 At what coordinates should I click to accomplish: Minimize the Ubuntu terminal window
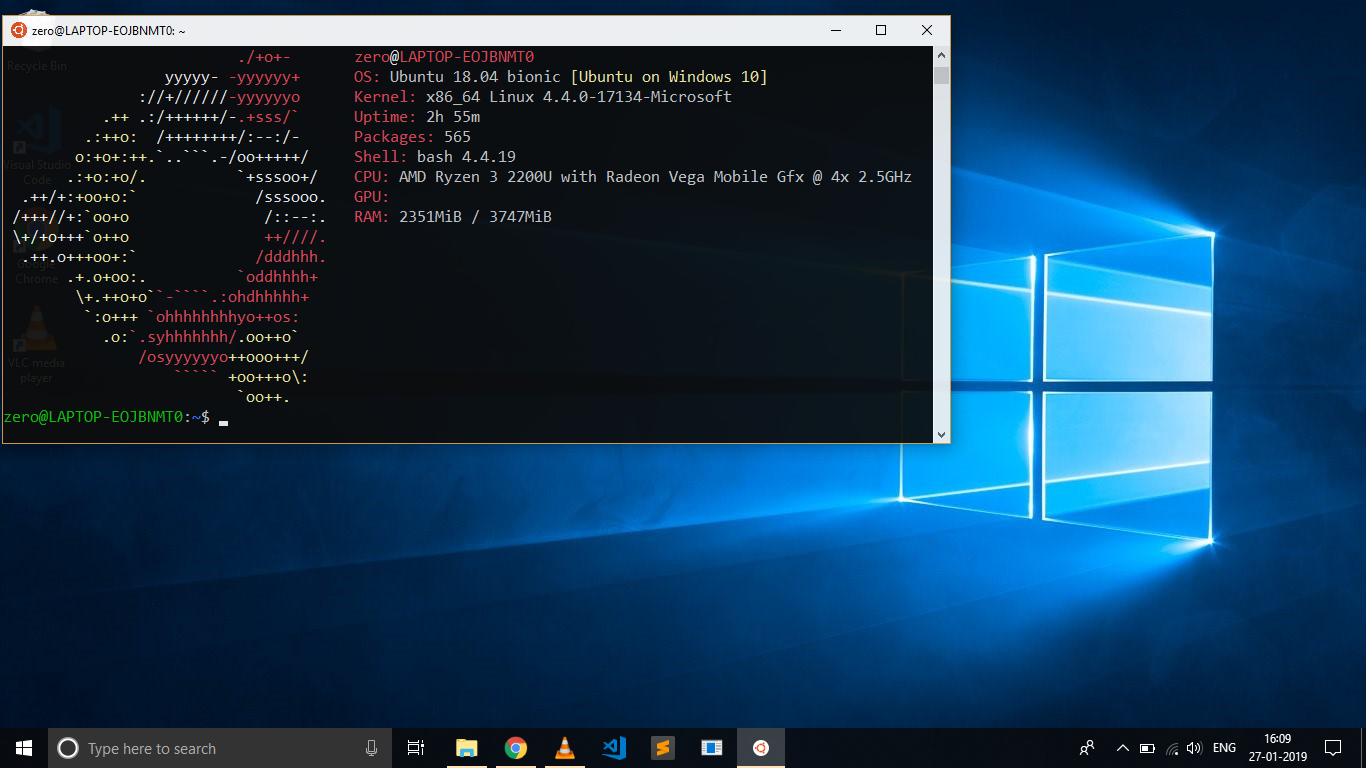pos(835,30)
